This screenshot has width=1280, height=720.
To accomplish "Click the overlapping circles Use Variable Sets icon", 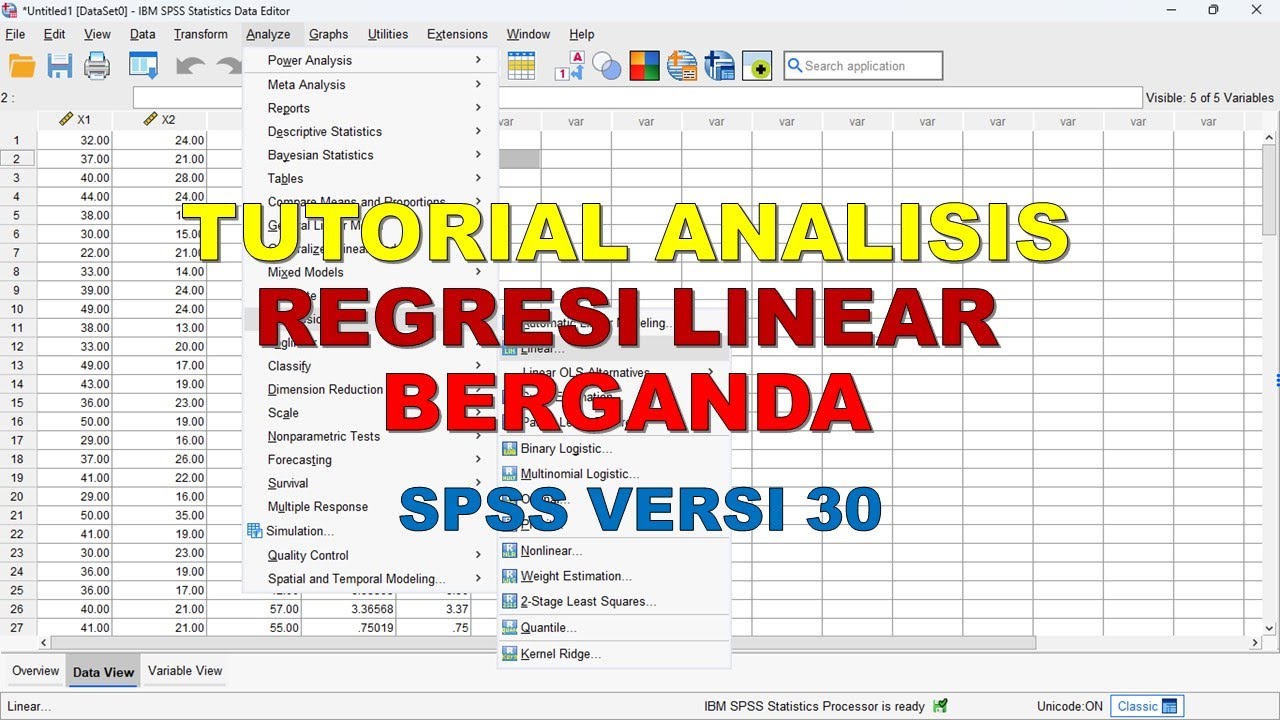I will point(607,66).
